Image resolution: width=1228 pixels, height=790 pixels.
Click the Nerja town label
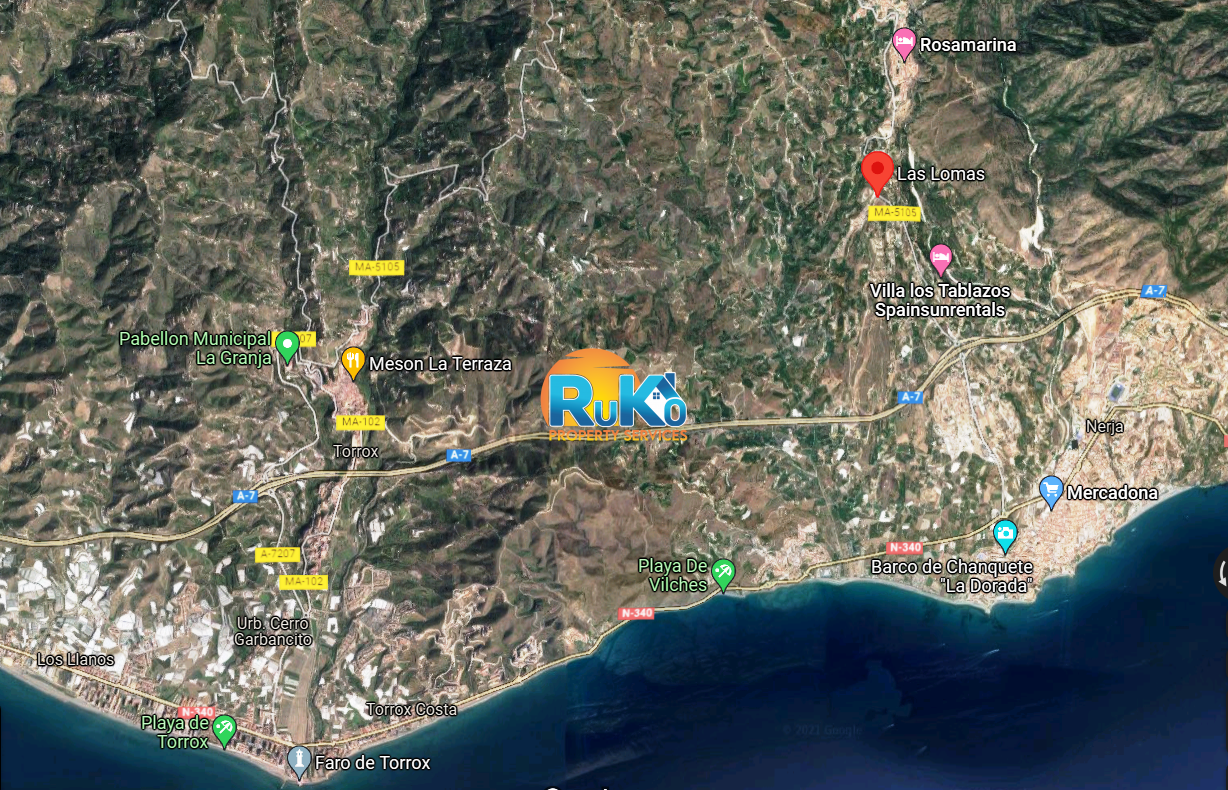1105,427
